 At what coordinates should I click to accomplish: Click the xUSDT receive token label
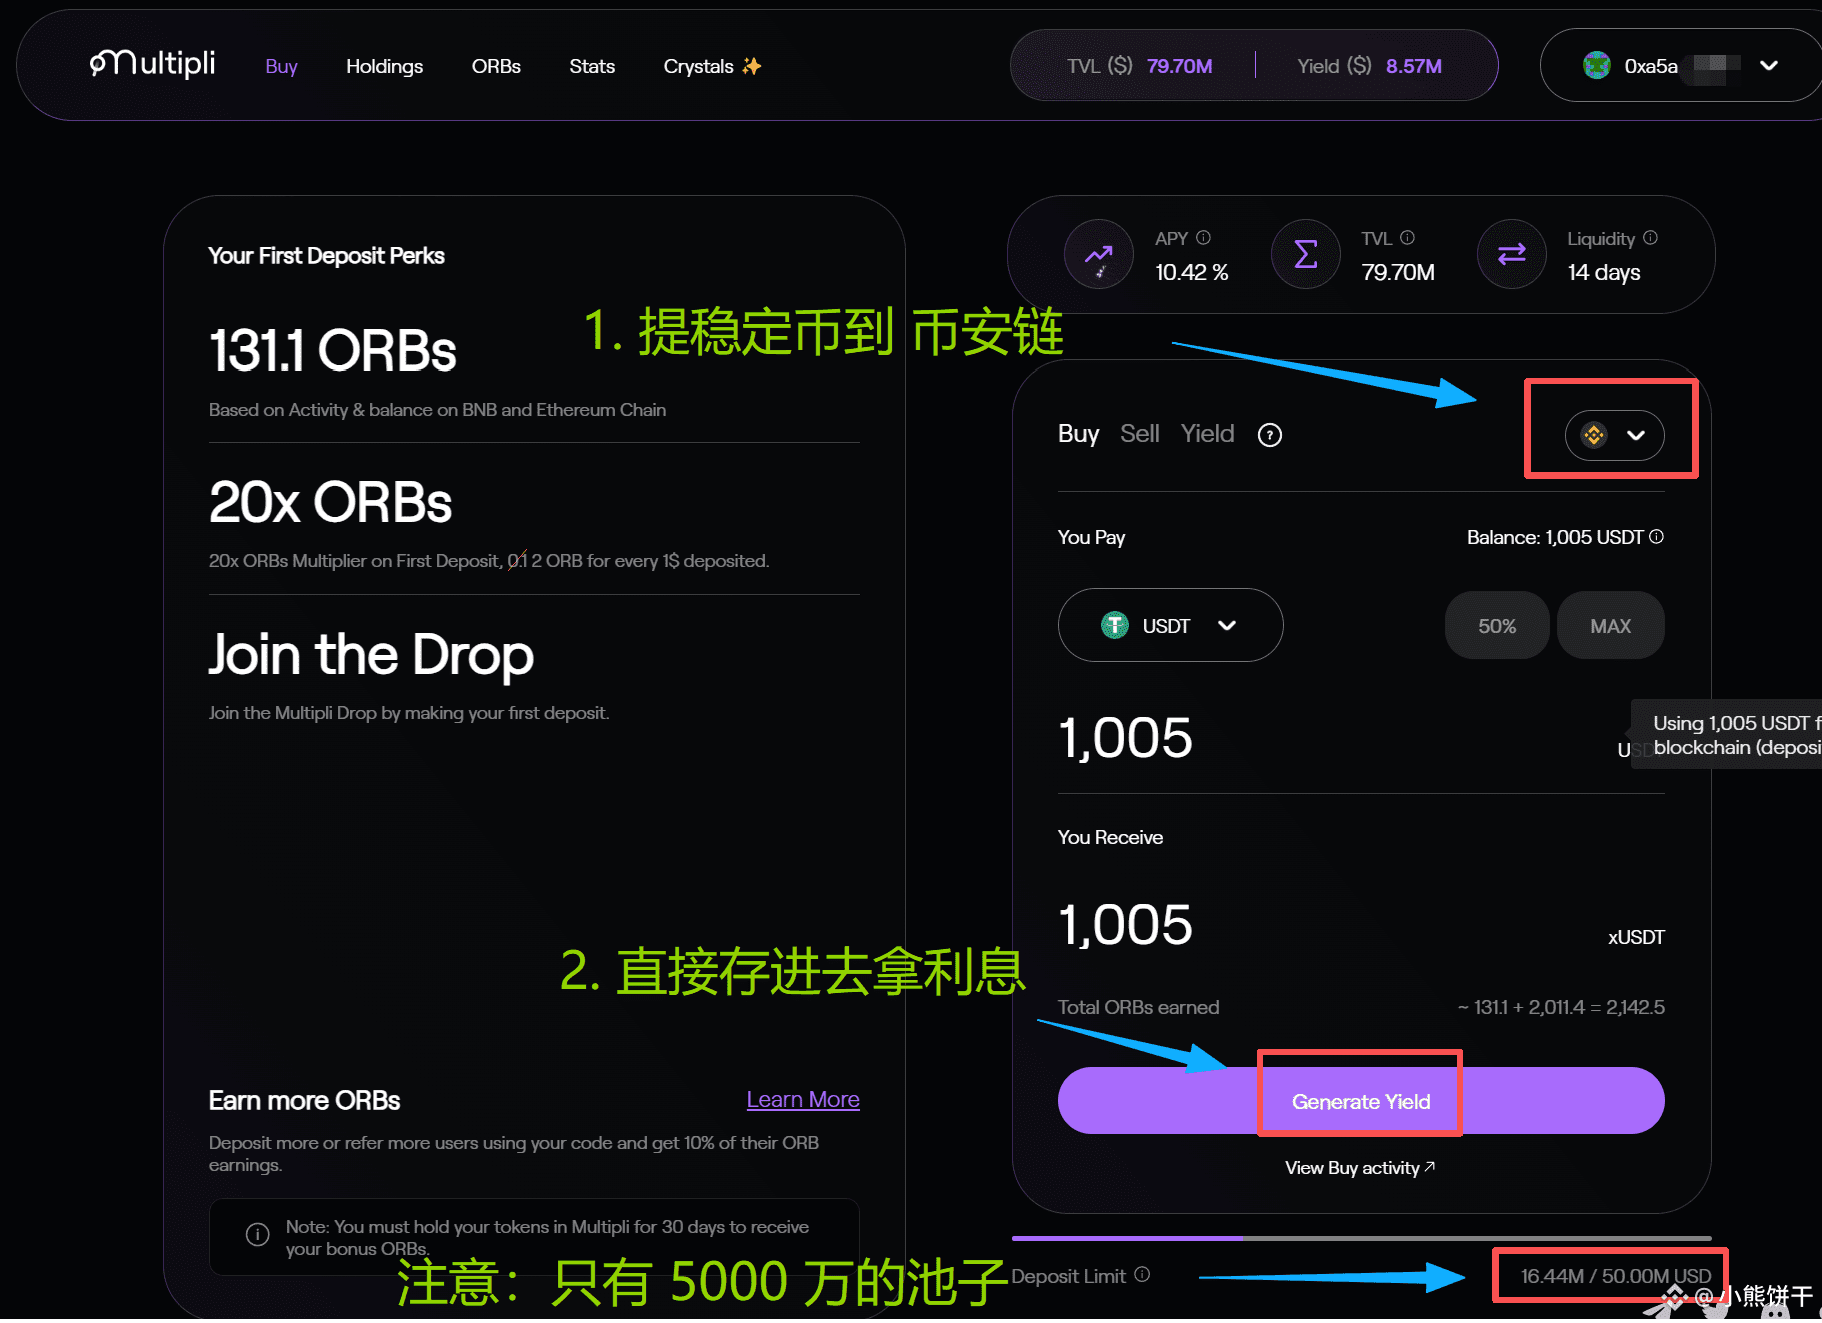pyautogui.click(x=1636, y=937)
